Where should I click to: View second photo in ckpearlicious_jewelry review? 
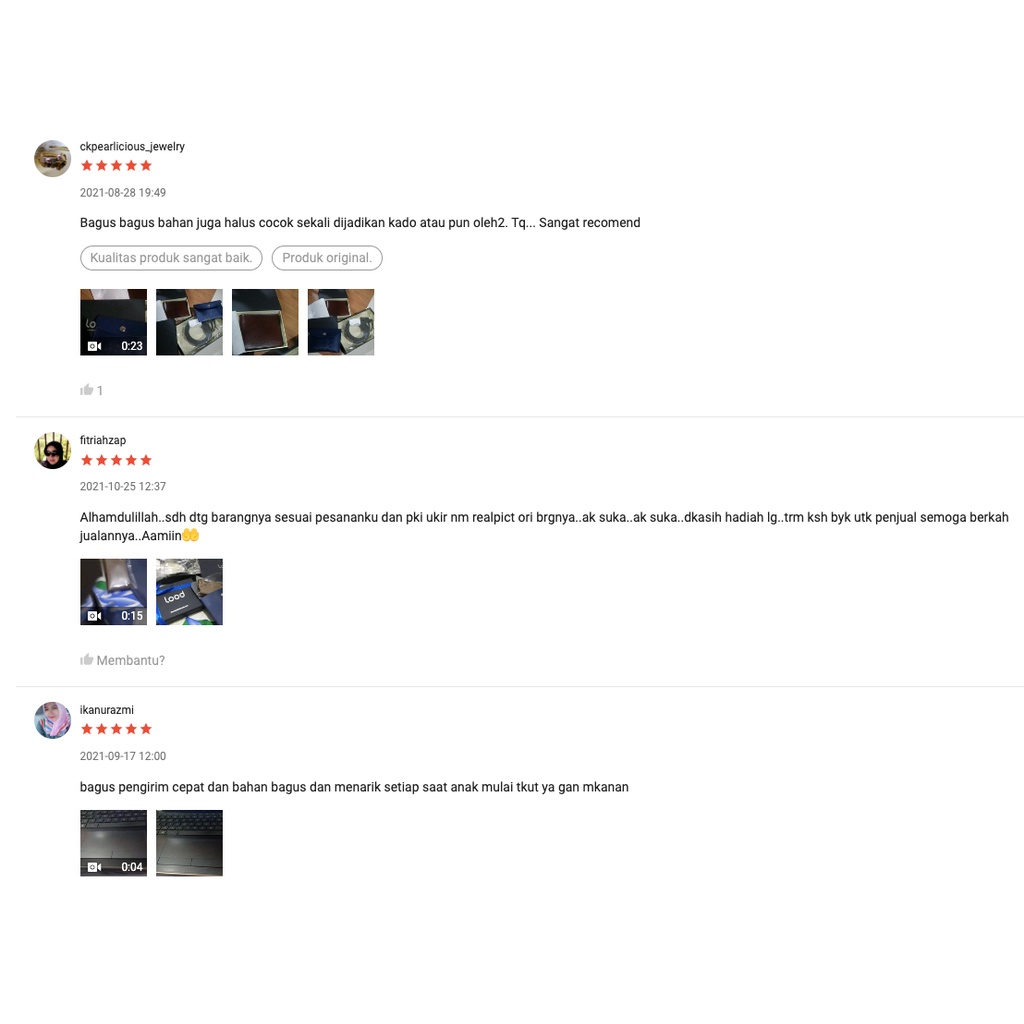pyautogui.click(x=189, y=323)
